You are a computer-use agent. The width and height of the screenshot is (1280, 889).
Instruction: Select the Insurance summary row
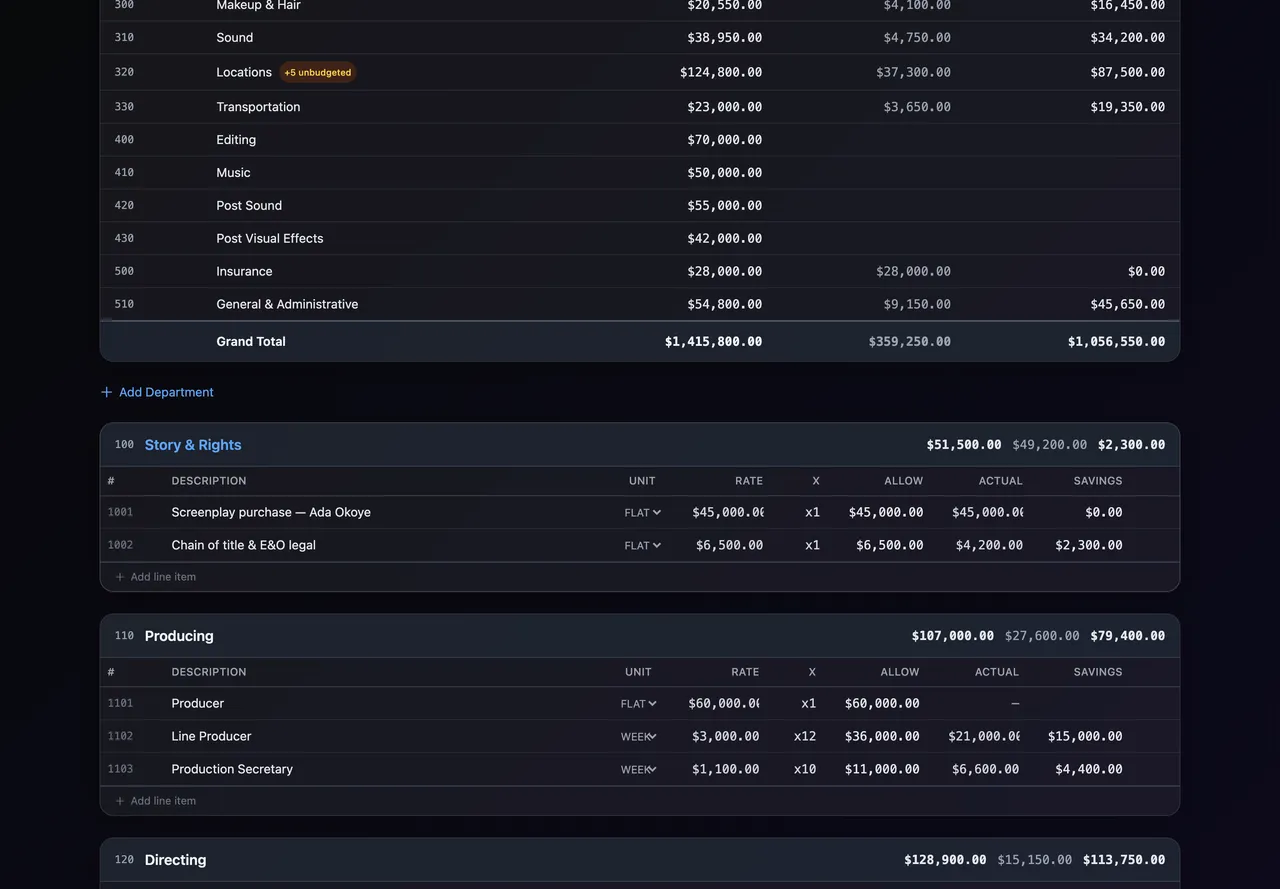(640, 272)
